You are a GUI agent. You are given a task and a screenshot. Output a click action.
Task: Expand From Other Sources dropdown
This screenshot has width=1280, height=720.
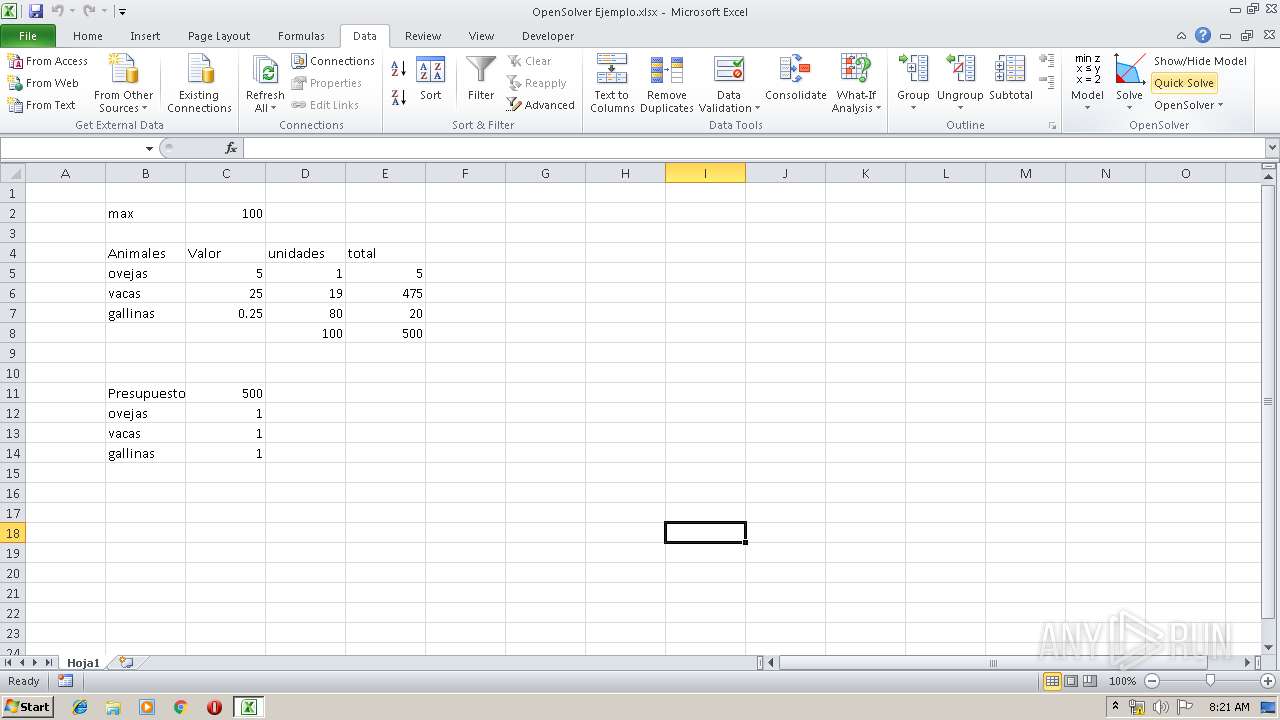pyautogui.click(x=123, y=102)
